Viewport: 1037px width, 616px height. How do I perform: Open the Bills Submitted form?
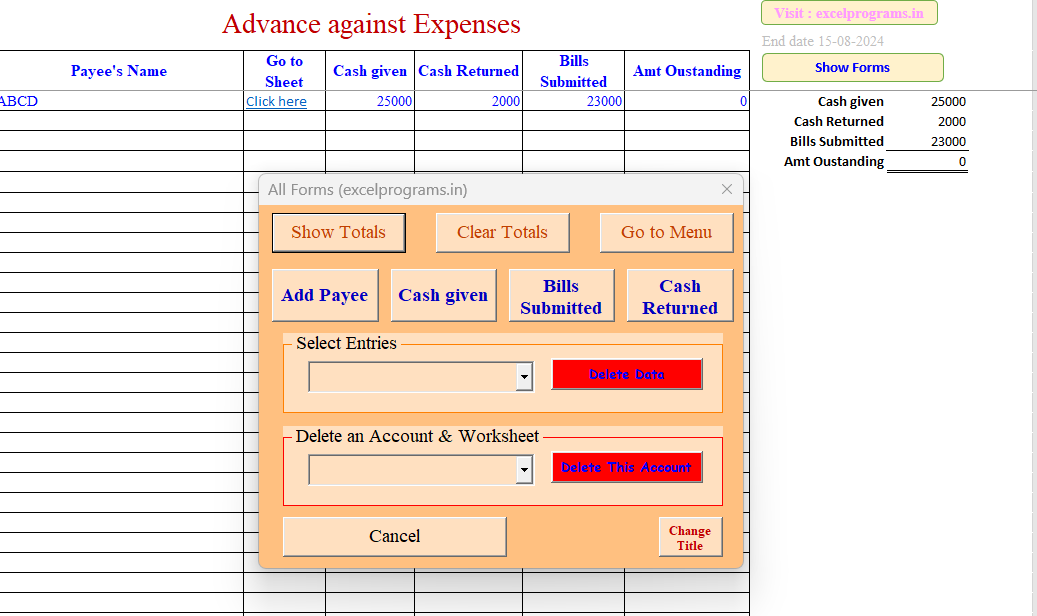561,294
